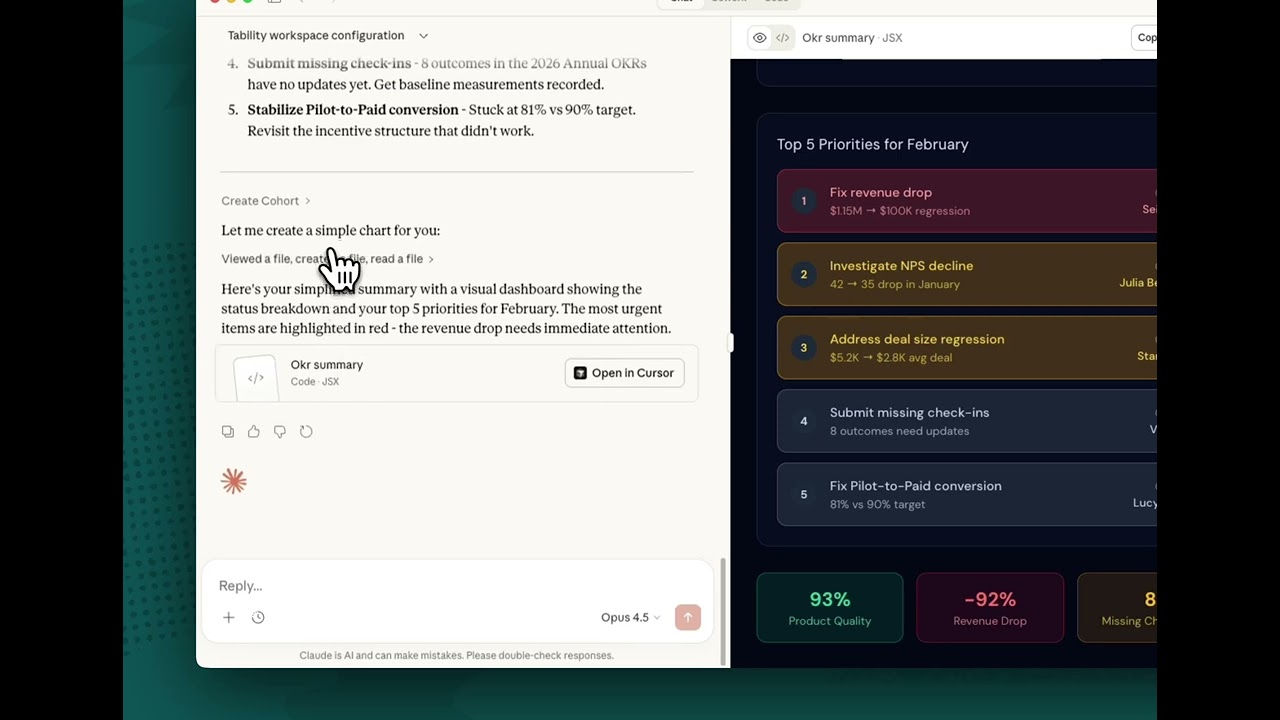The height and width of the screenshot is (720, 1280).
Task: Click number 1 badge on revenue card
Action: click(x=803, y=201)
